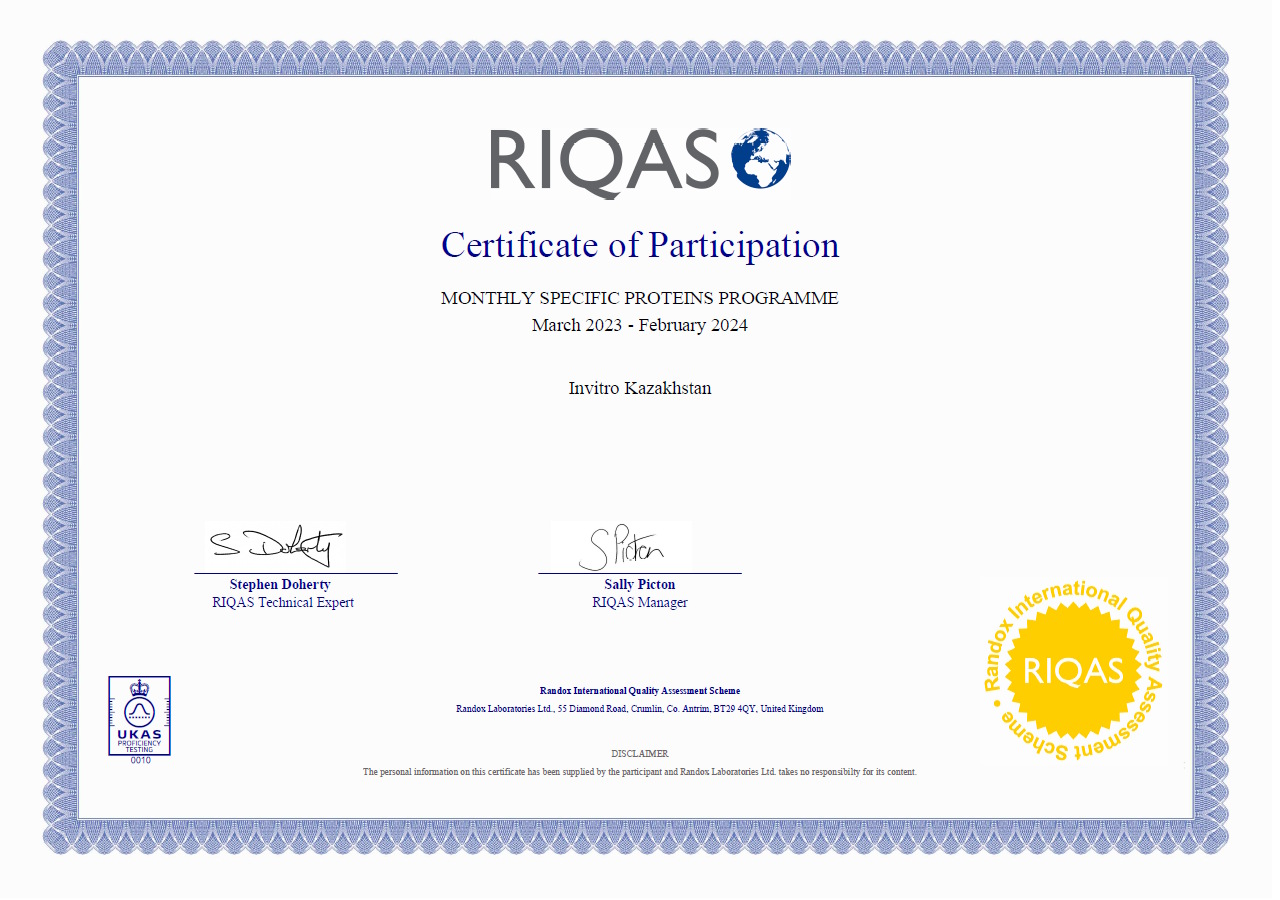Click the DISCLAIMER heading
1280x900 pixels.
(x=640, y=753)
